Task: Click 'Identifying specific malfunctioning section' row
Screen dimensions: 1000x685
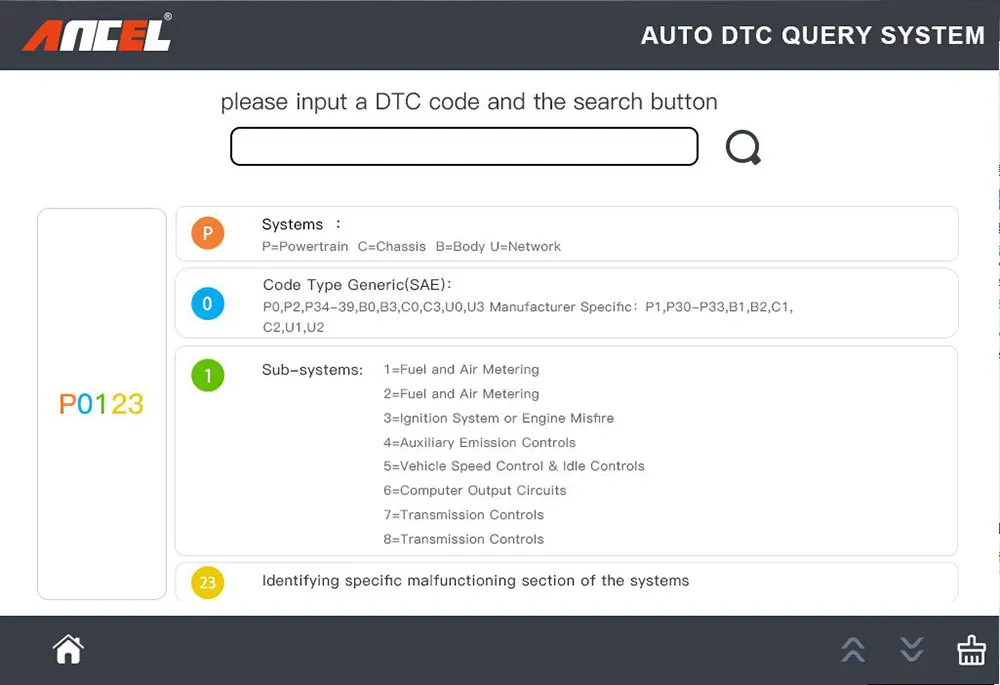Action: (567, 582)
